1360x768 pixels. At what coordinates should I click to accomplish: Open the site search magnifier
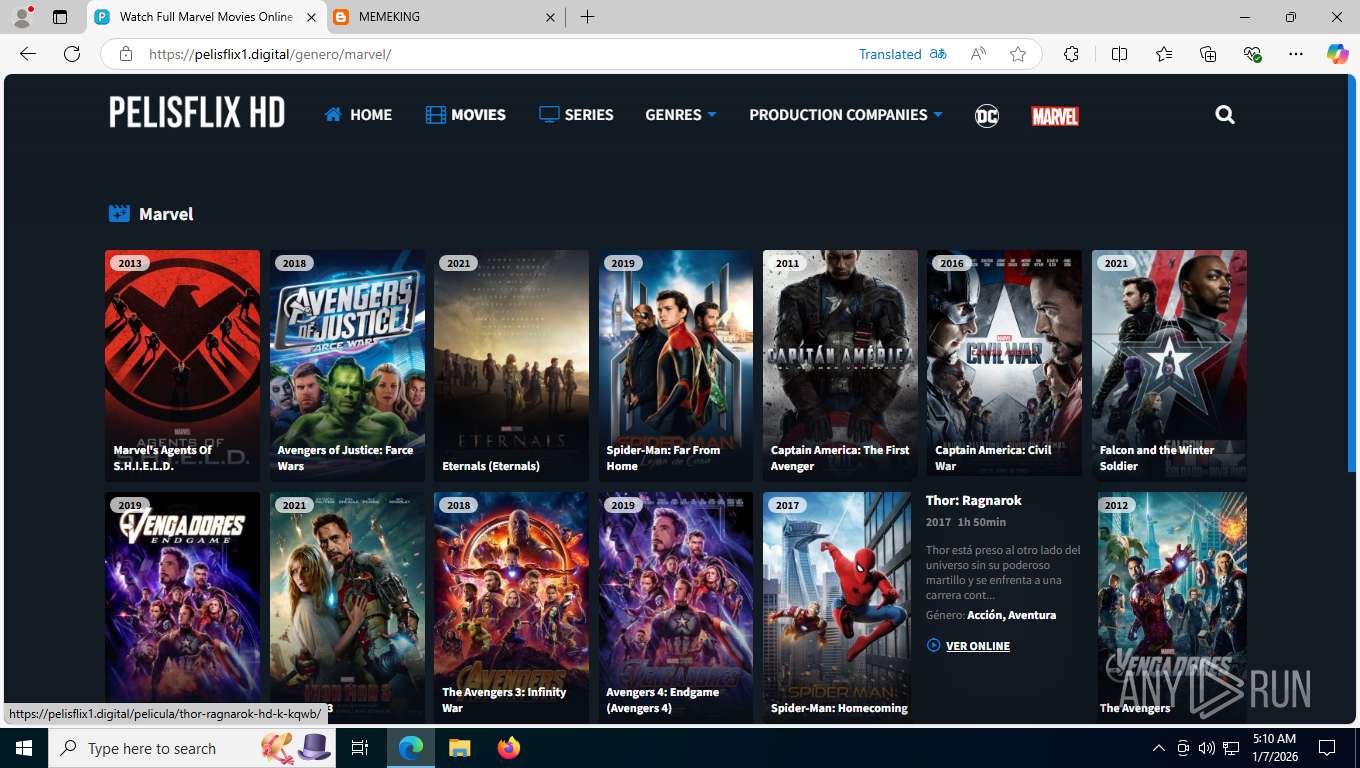pos(1225,115)
